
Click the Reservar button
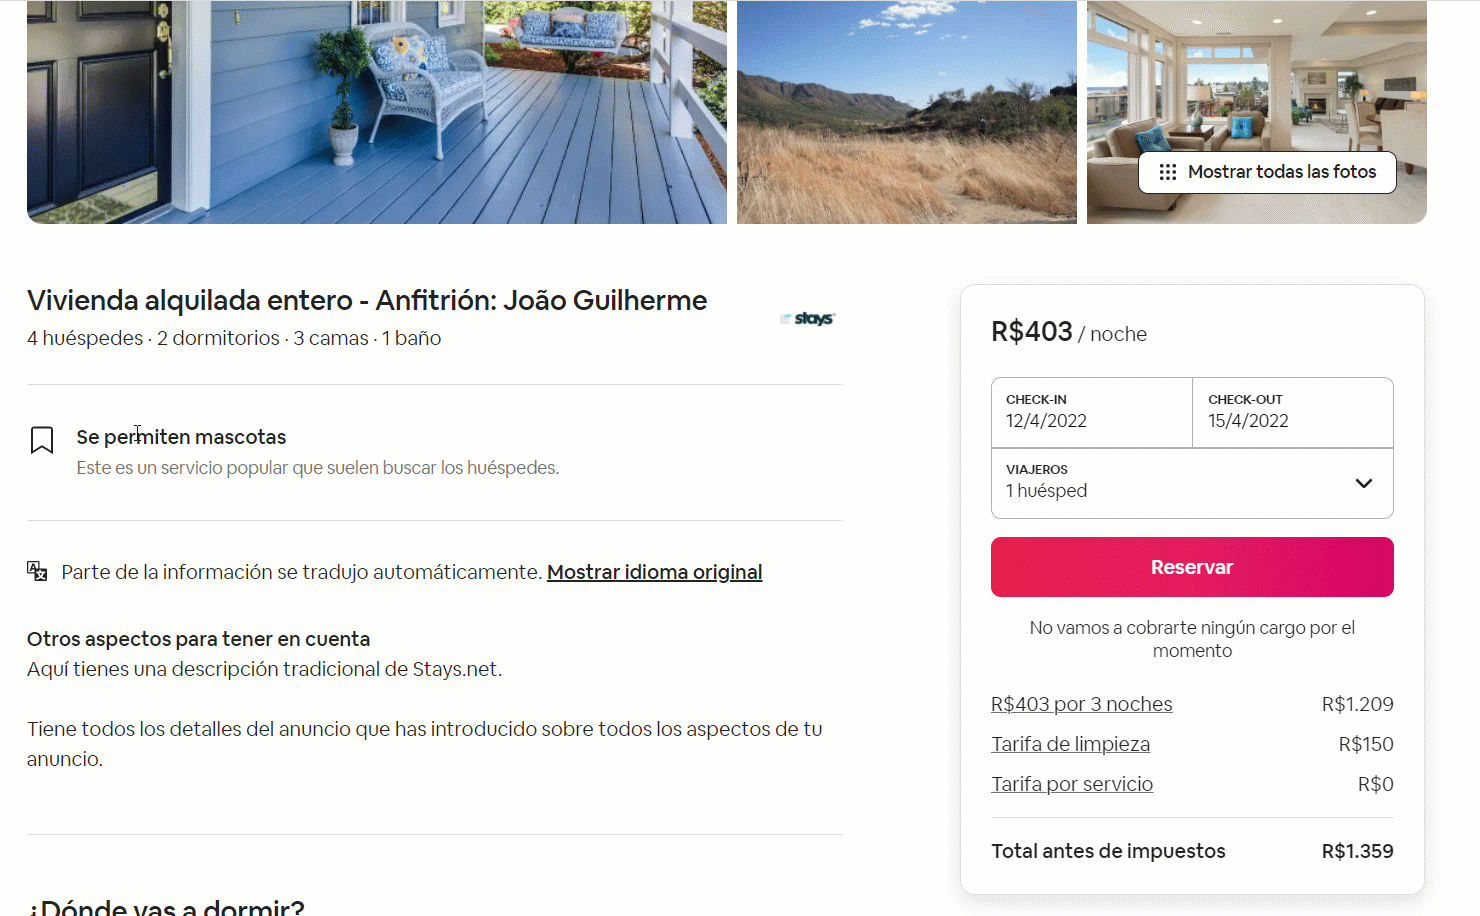1192,567
